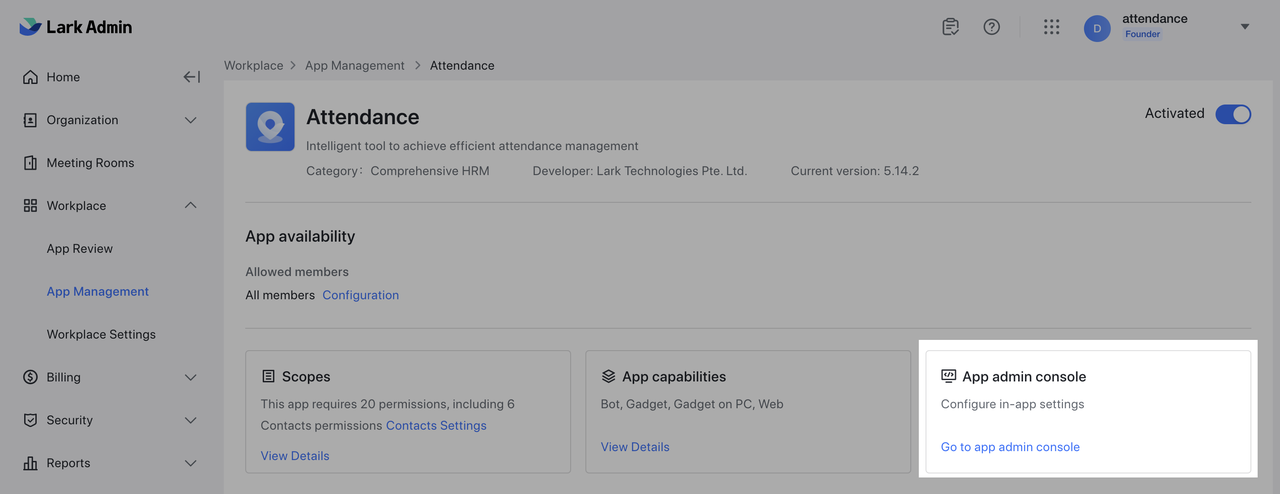Open the help question mark icon
The height and width of the screenshot is (494, 1280).
tap(991, 27)
